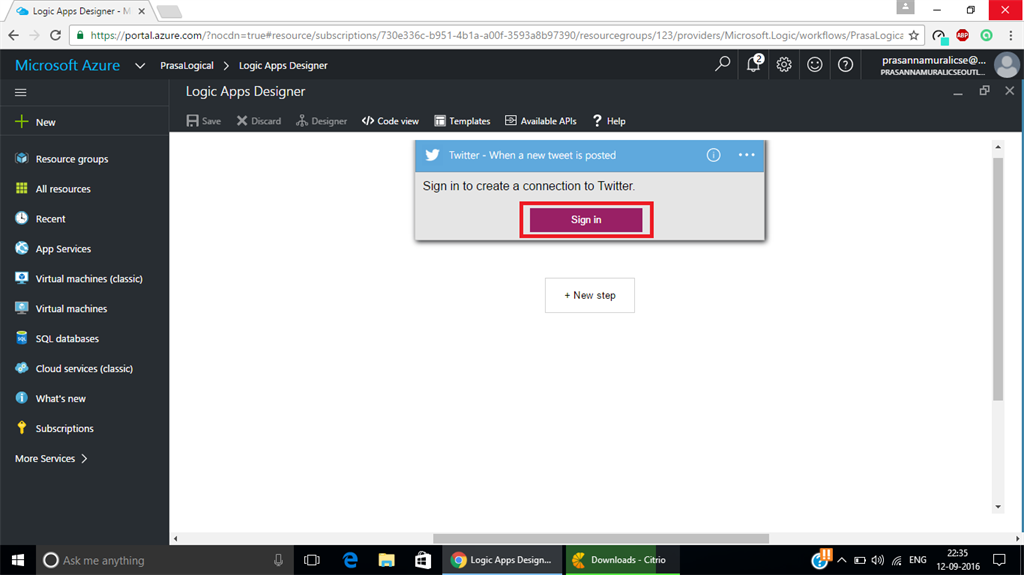Bookmark the page with the star icon
This screenshot has width=1024, height=575.
click(914, 35)
